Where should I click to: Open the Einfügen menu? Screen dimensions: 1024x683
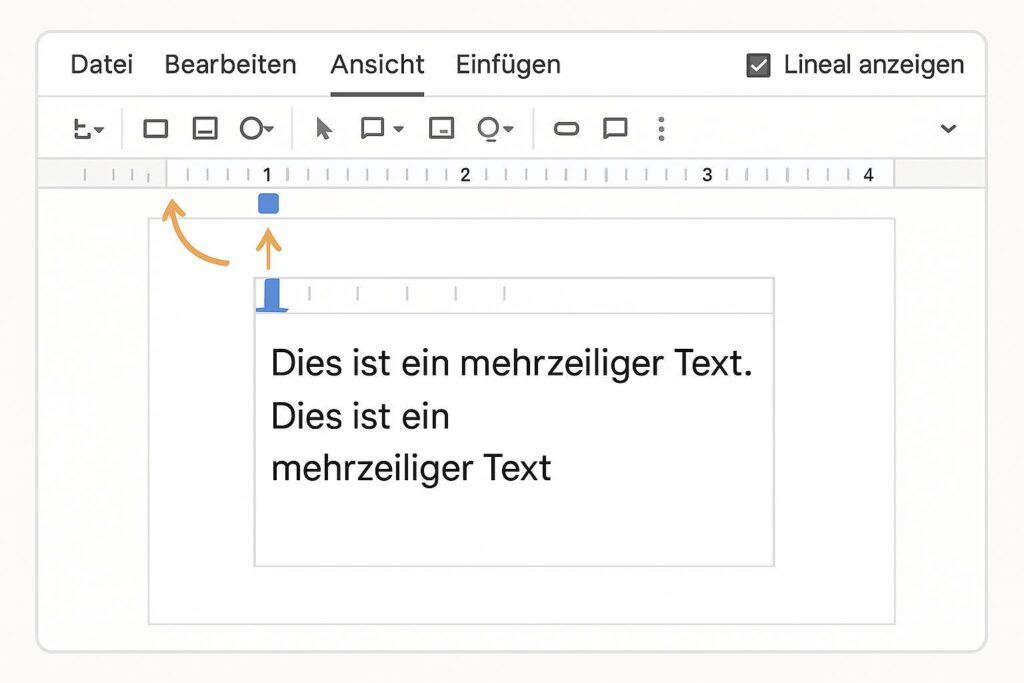pos(508,65)
